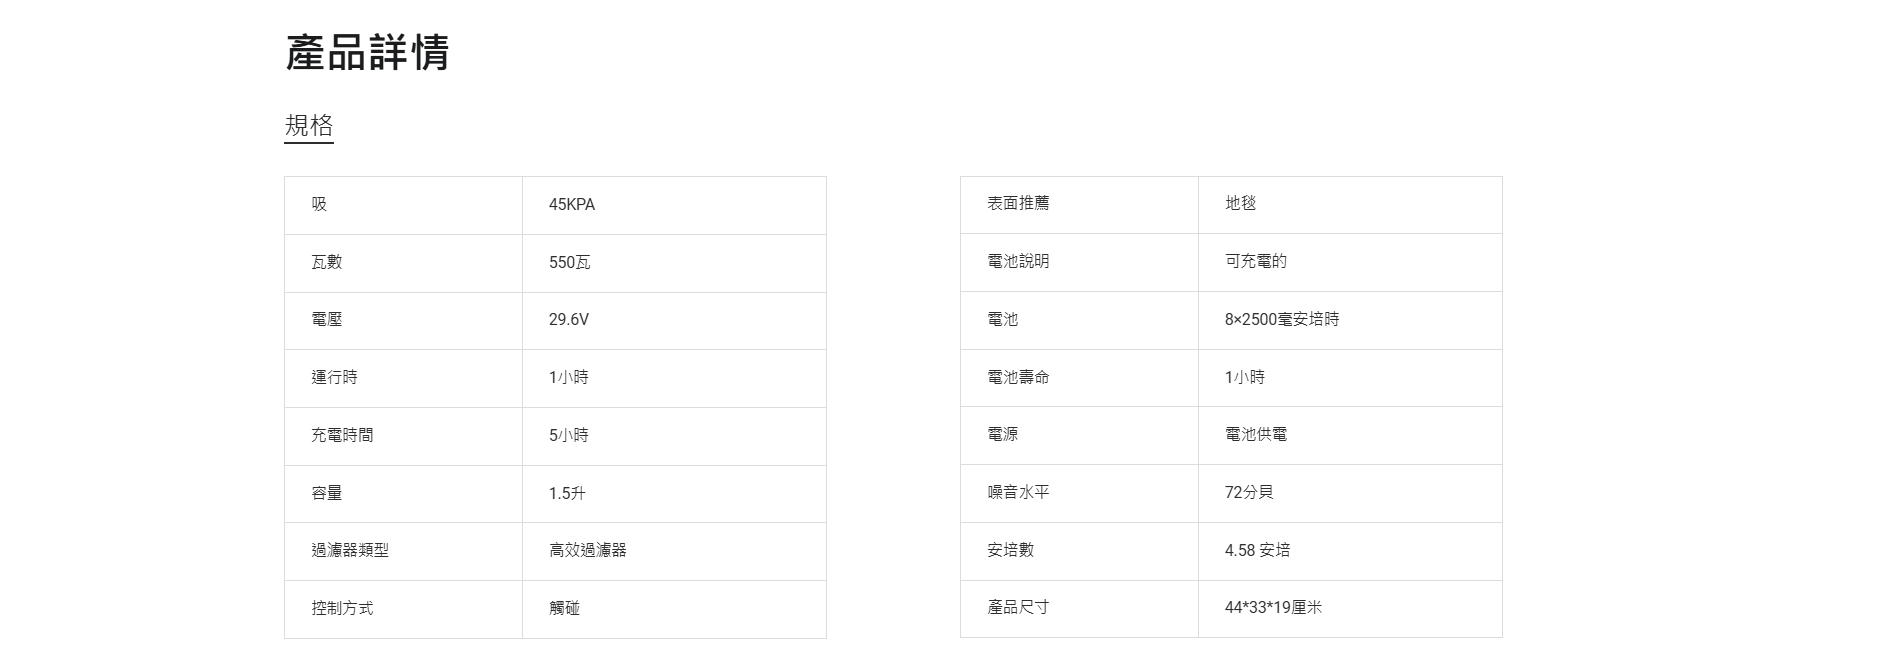Viewport: 1897px width, 657px height.
Task: Select the 充電時間 row label
Action: [x=342, y=435]
